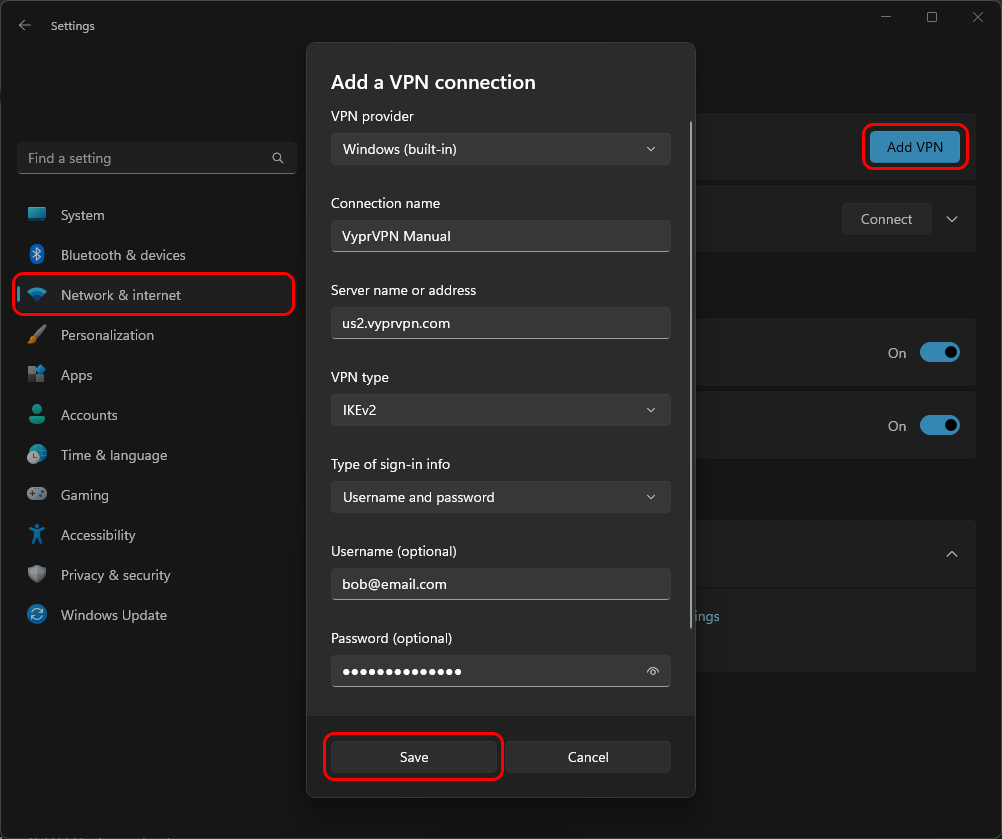Minimize the Settings window

(x=886, y=17)
